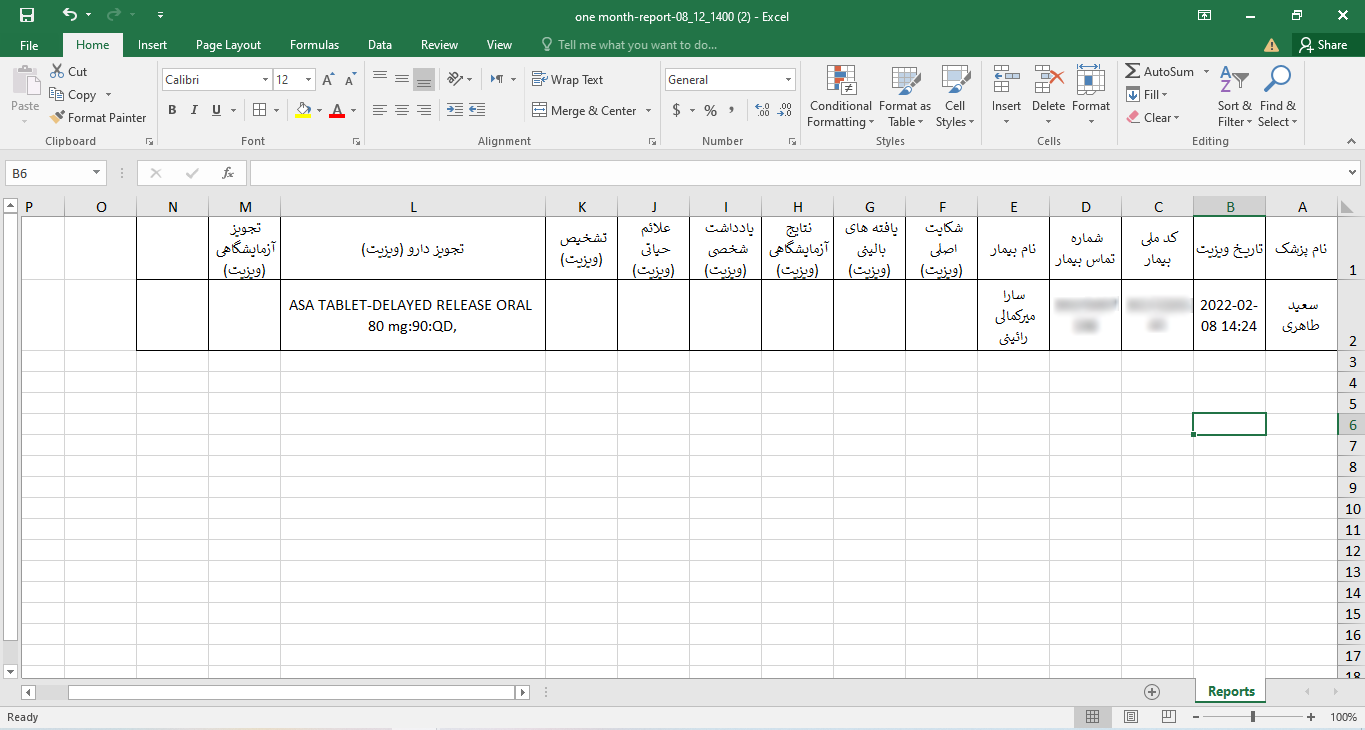Open the font size dropdown

click(309, 80)
